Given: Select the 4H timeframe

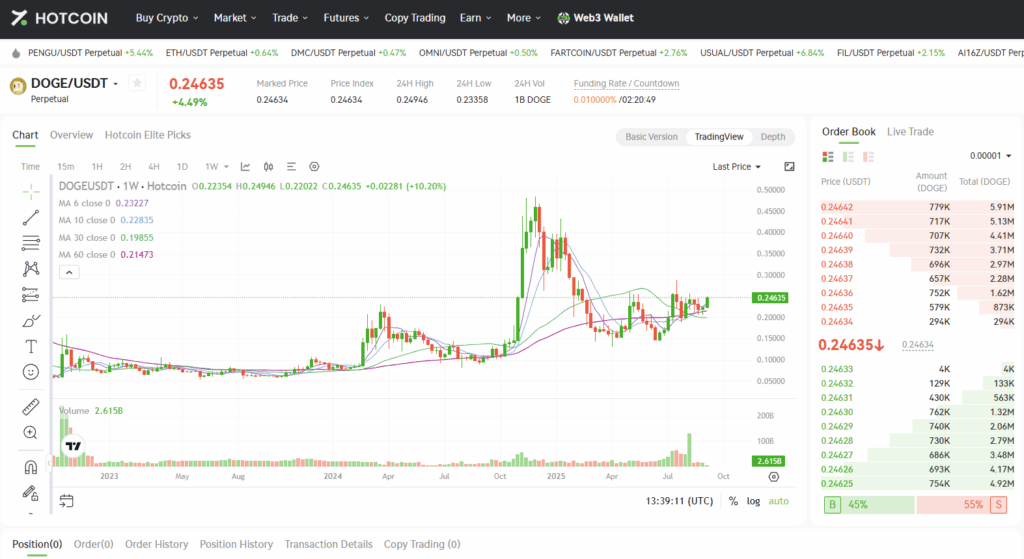Looking at the screenshot, I should (153, 167).
